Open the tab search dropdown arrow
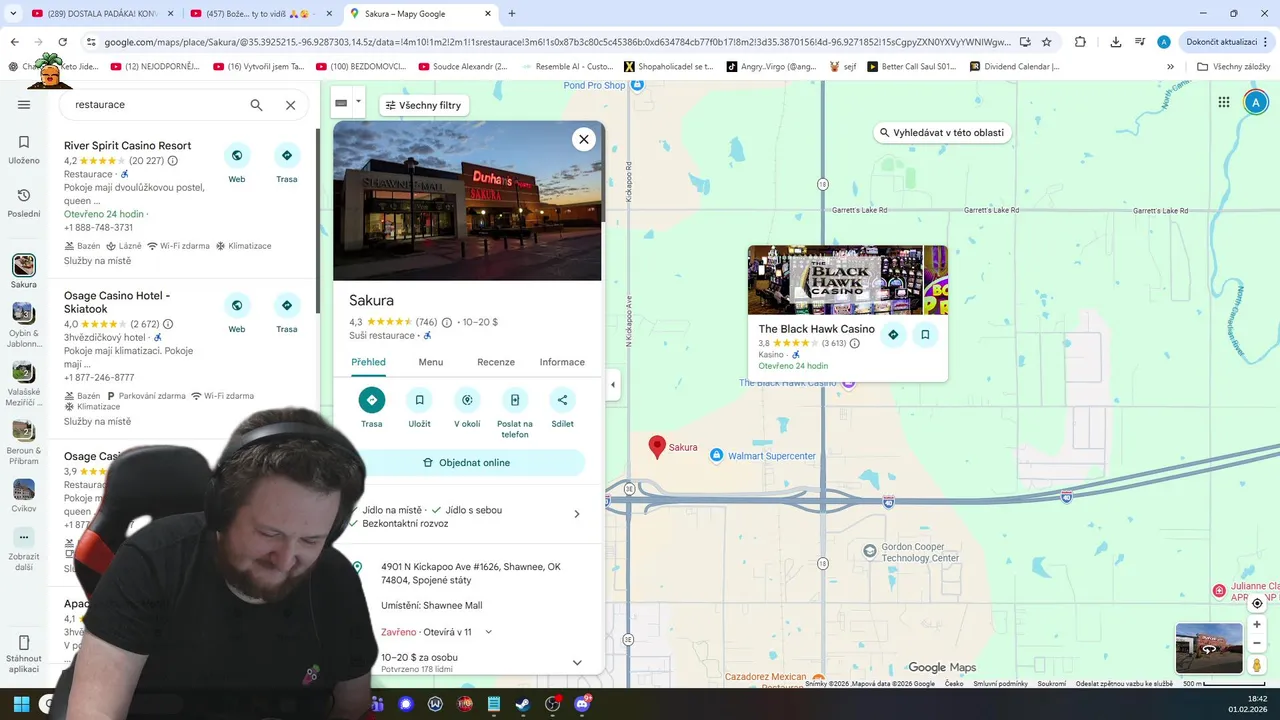Screen dimensions: 1280x720 (x=13, y=14)
